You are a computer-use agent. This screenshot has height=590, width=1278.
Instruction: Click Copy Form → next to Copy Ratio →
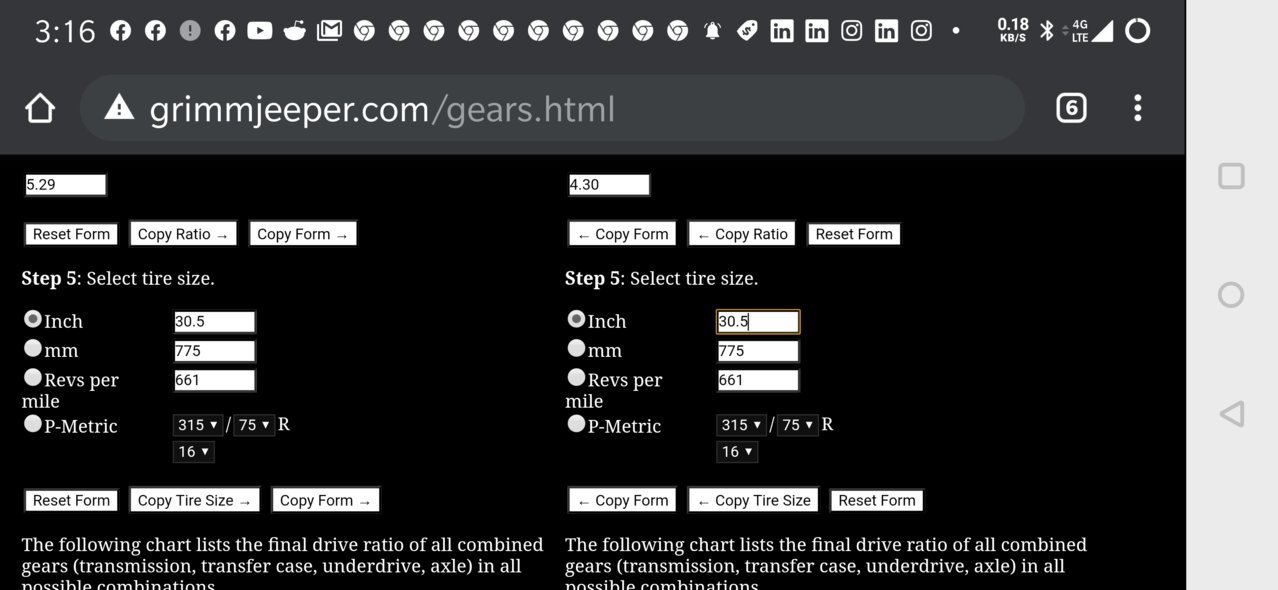pos(302,234)
